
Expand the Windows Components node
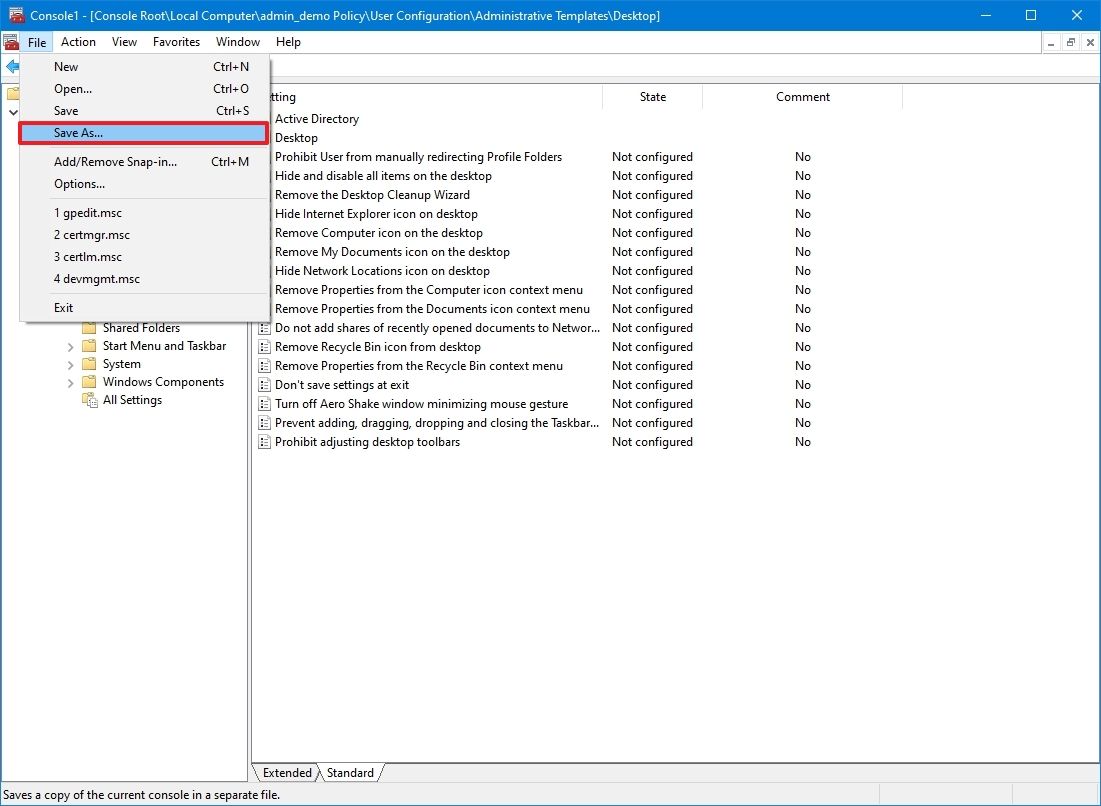[70, 381]
